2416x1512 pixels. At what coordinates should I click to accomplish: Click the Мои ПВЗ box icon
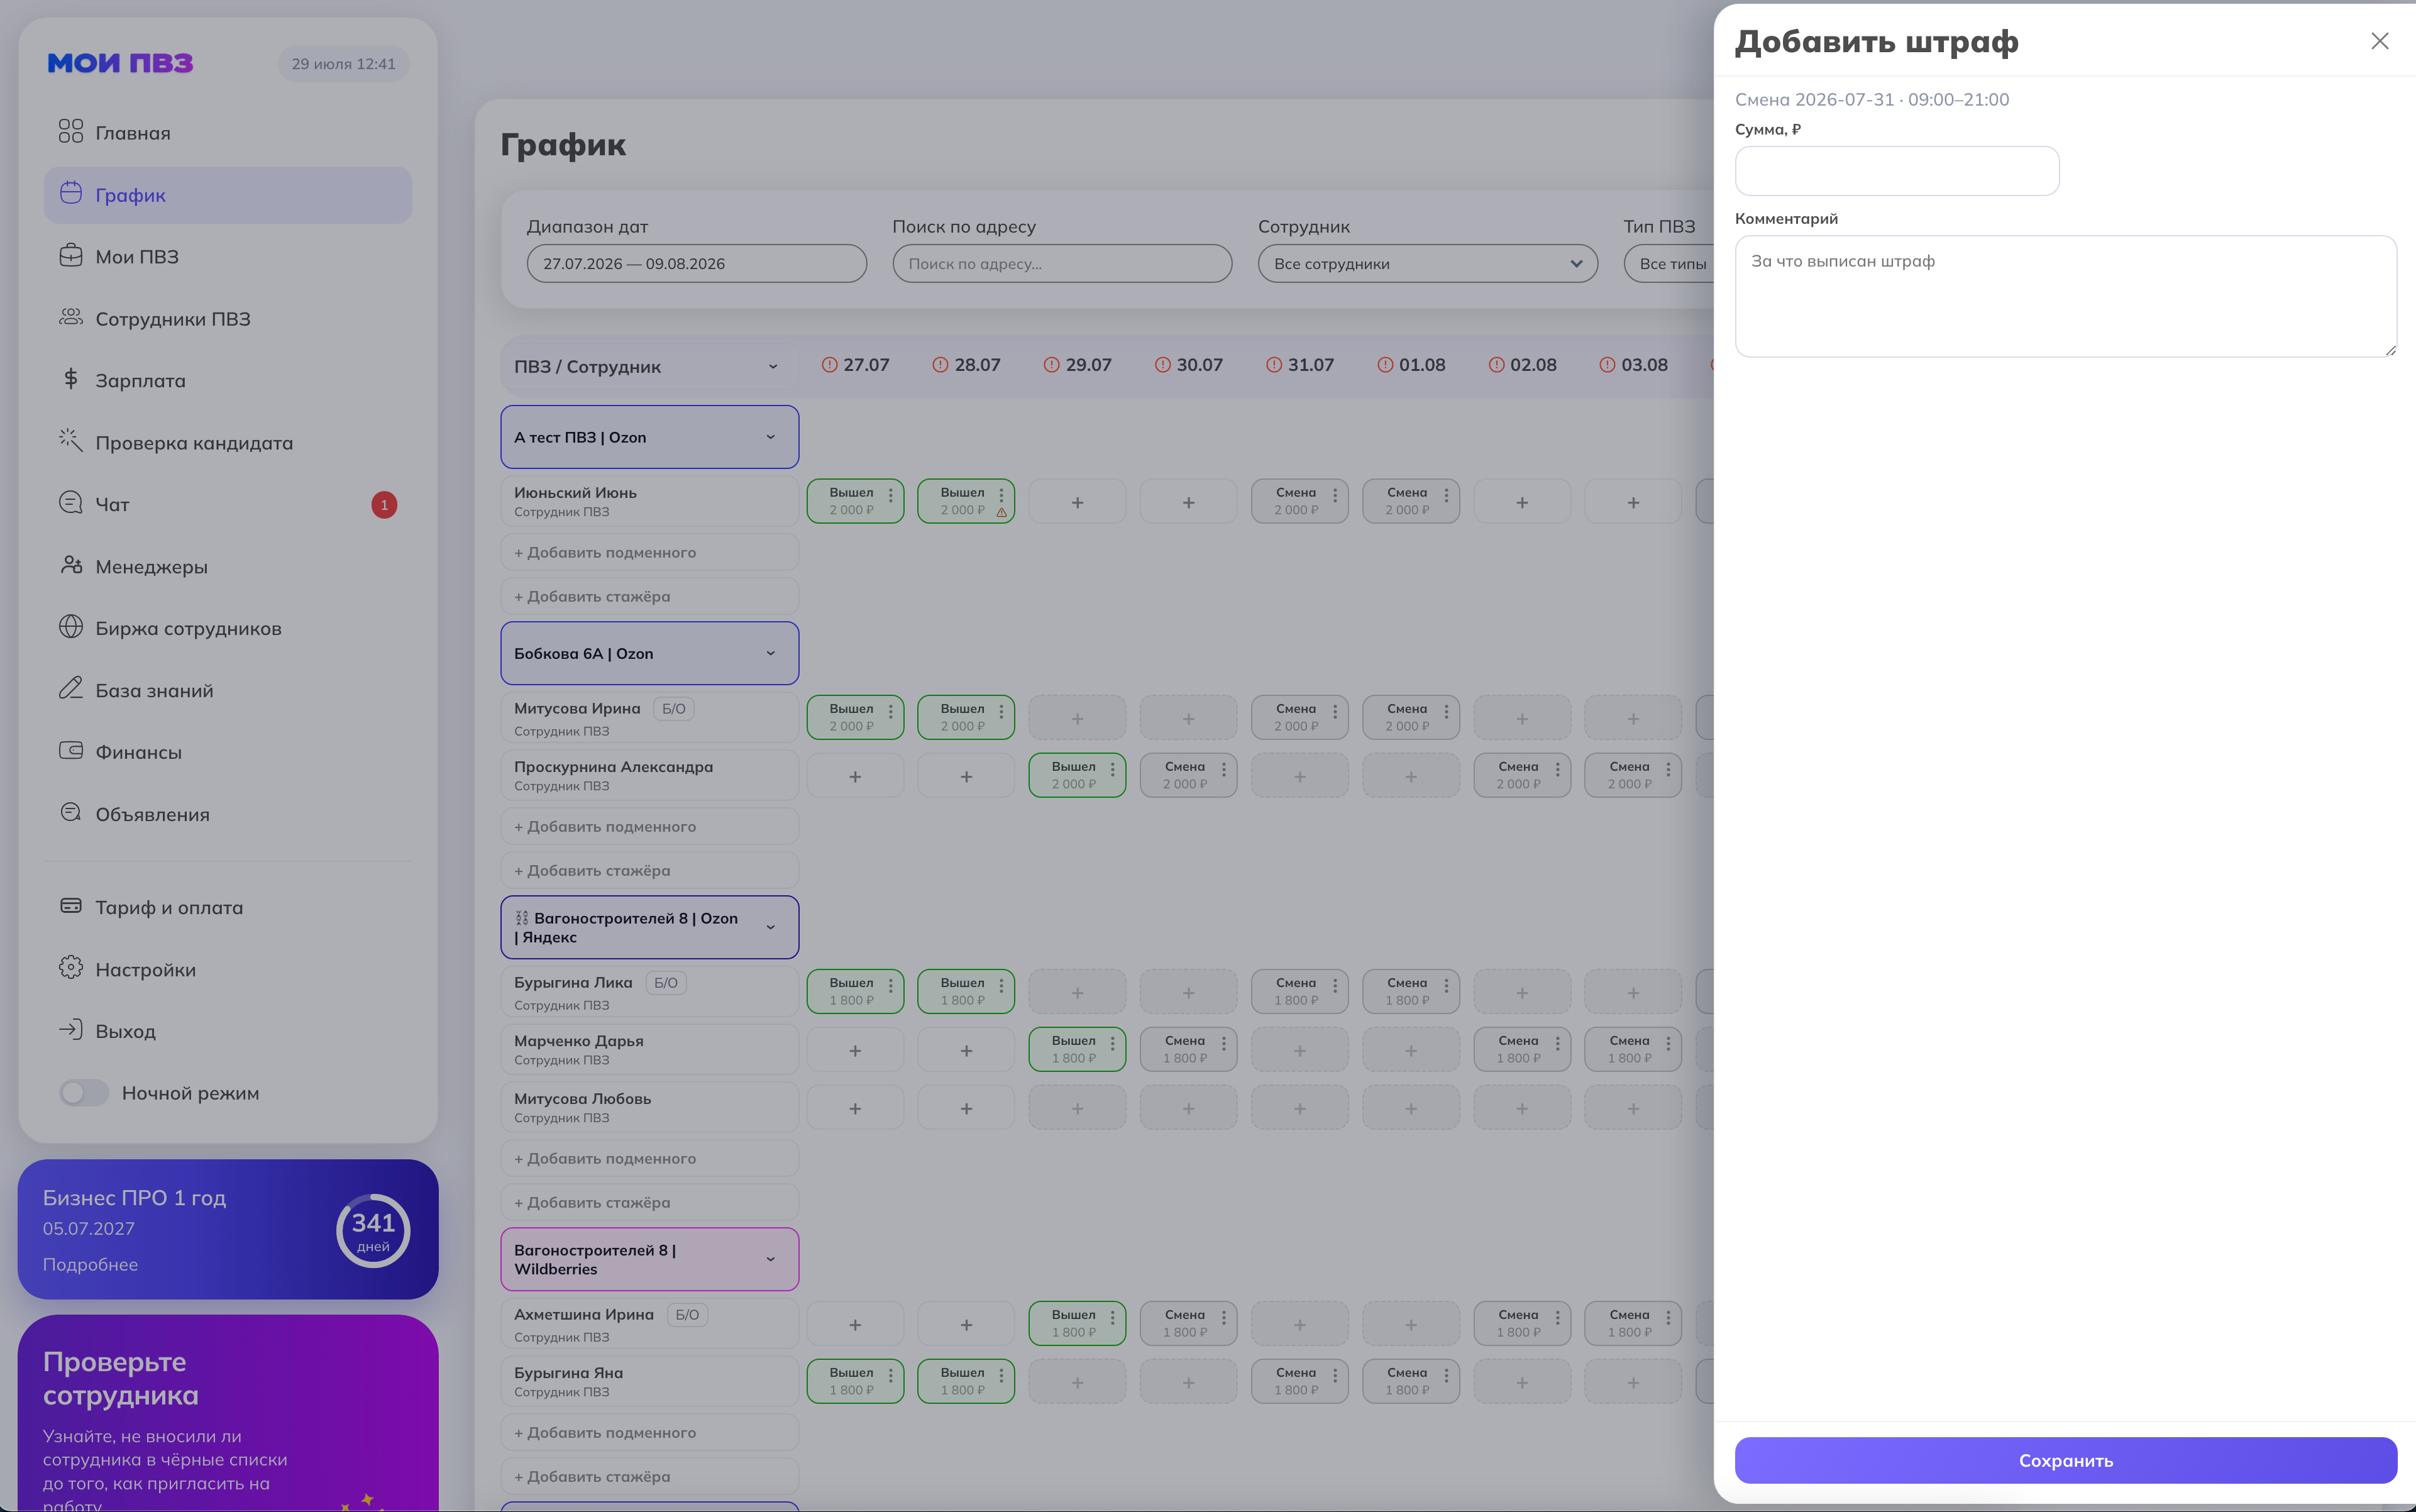[x=70, y=255]
